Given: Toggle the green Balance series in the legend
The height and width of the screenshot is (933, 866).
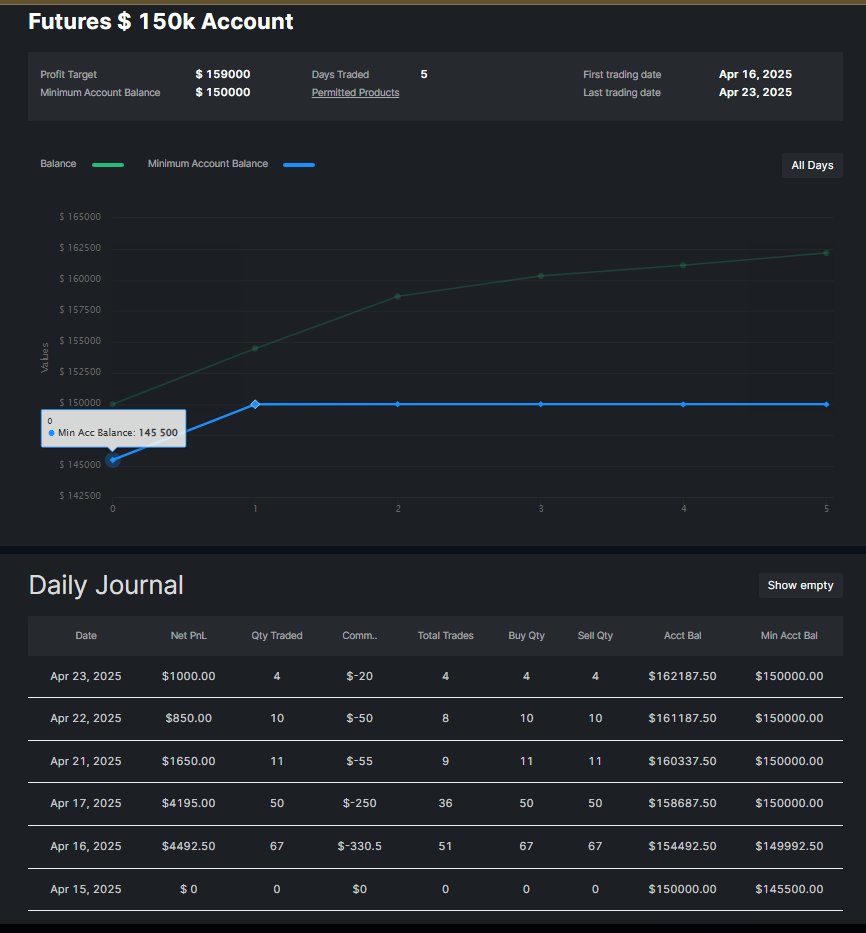Looking at the screenshot, I should tap(82, 164).
